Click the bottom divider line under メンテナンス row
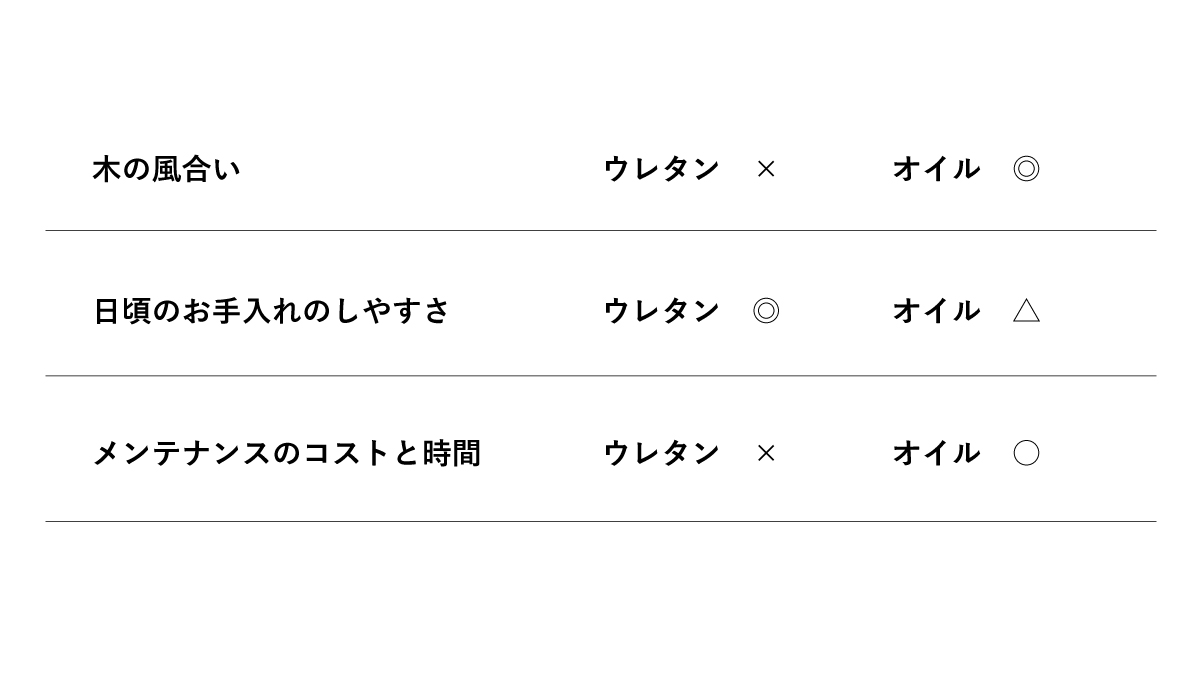 [x=600, y=521]
